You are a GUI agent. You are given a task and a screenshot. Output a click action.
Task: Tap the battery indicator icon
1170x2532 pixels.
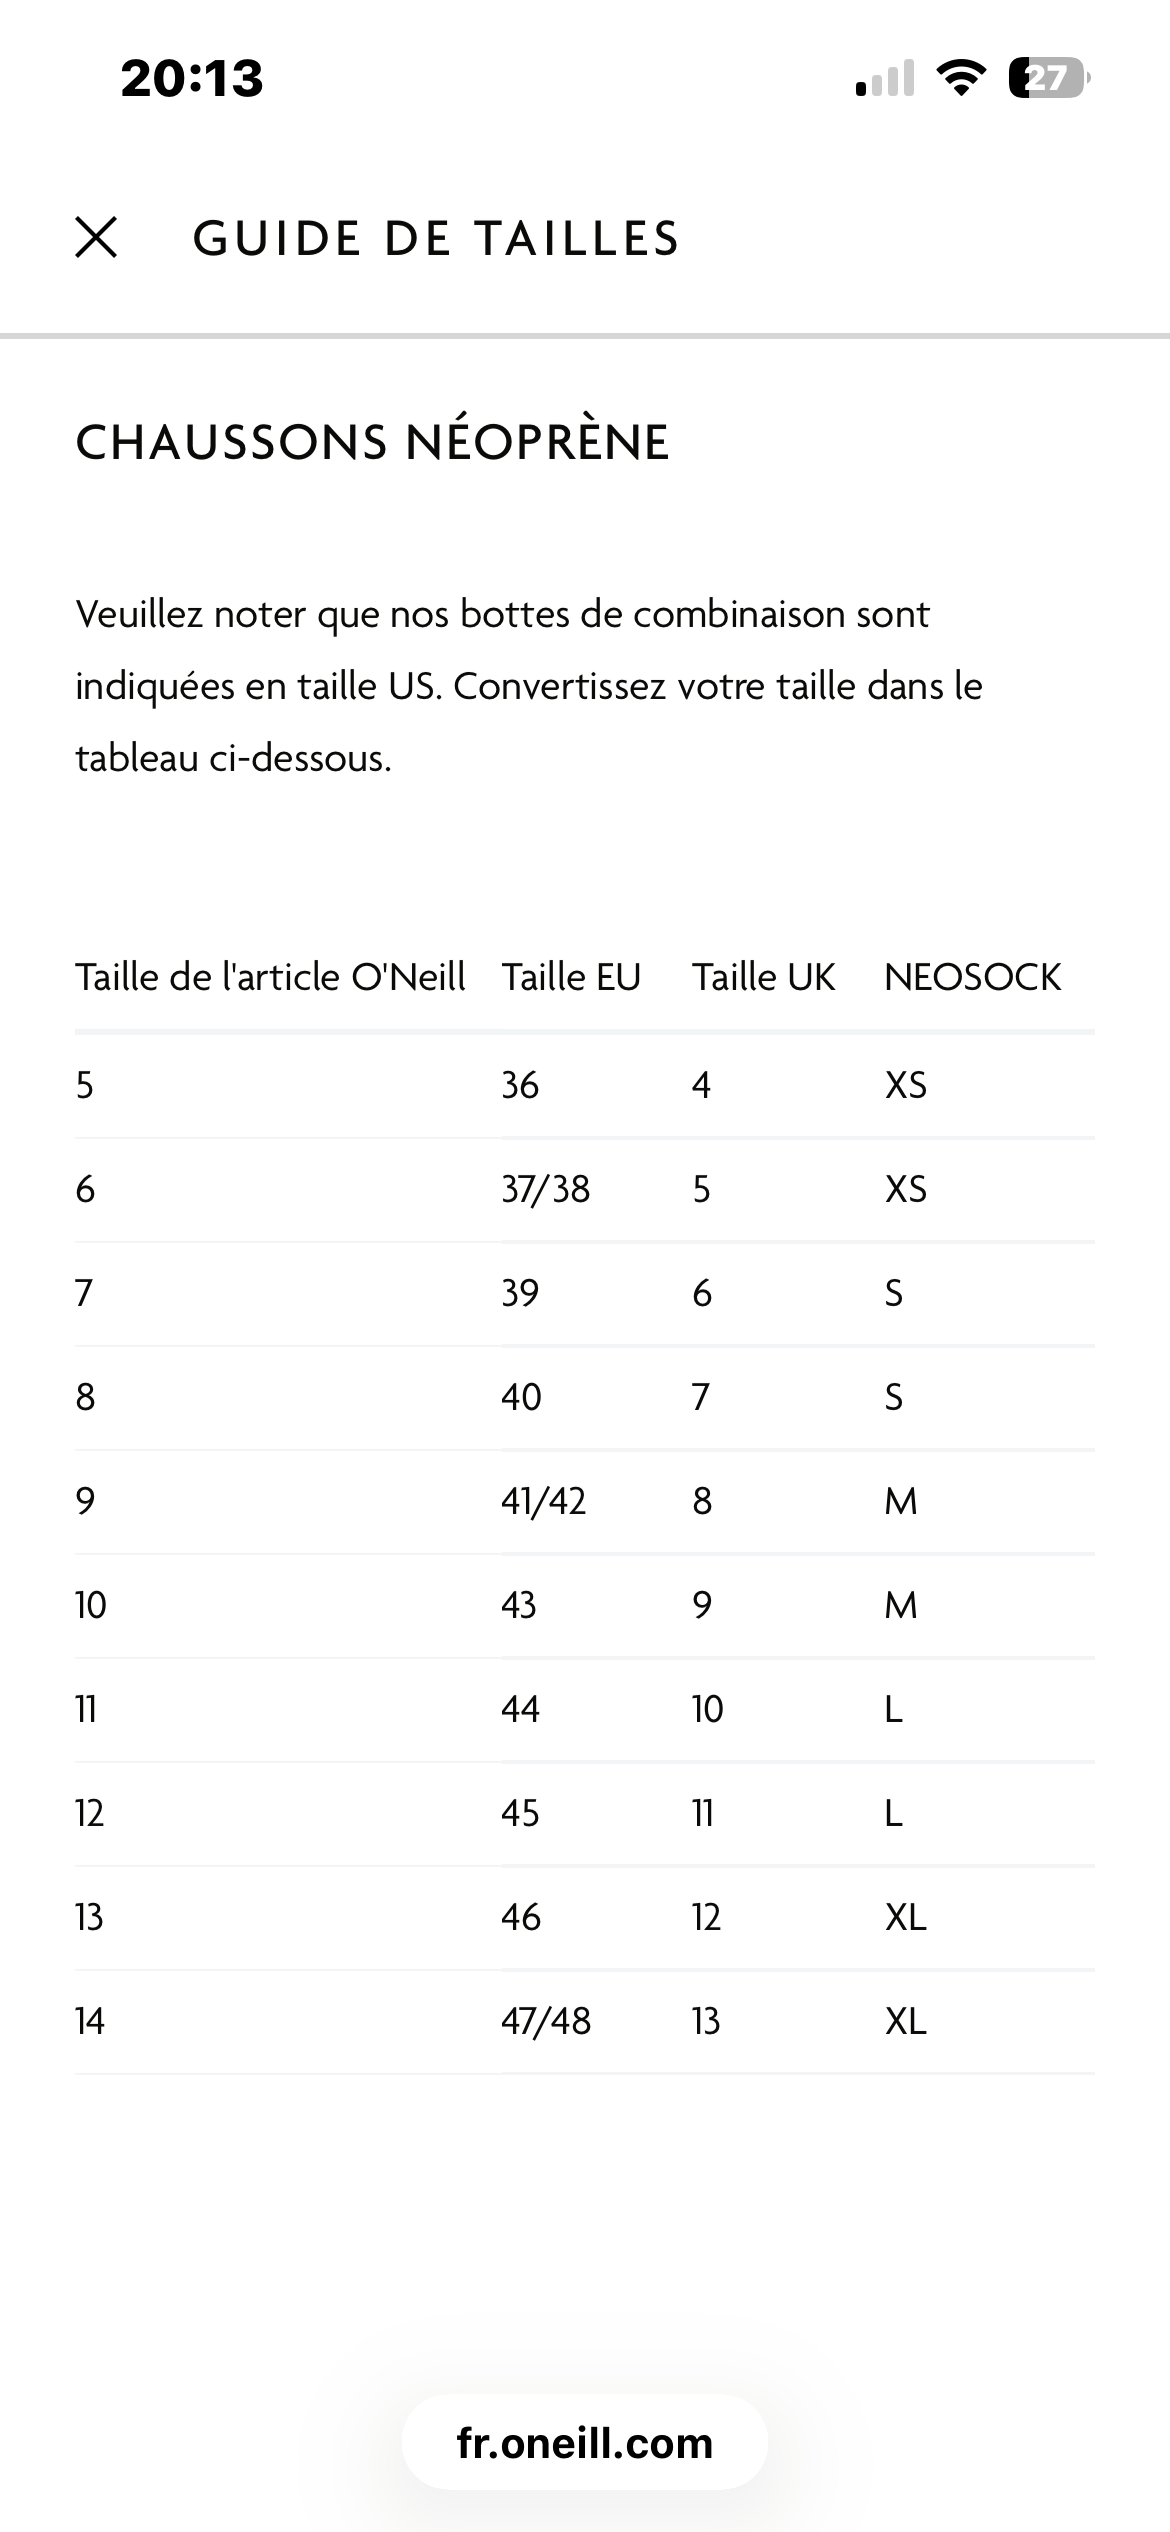point(1048,78)
